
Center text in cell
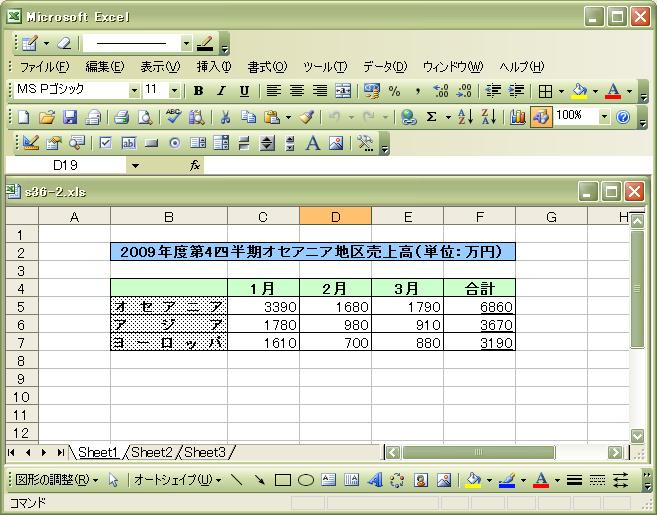tap(297, 91)
